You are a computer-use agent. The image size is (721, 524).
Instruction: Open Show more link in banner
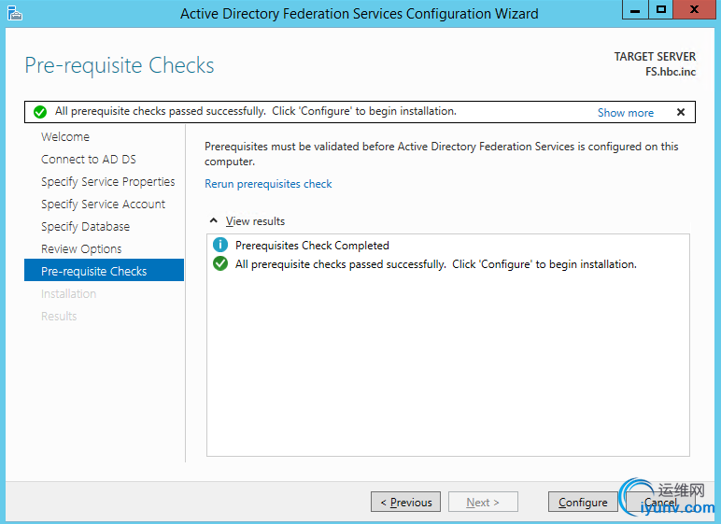625,113
